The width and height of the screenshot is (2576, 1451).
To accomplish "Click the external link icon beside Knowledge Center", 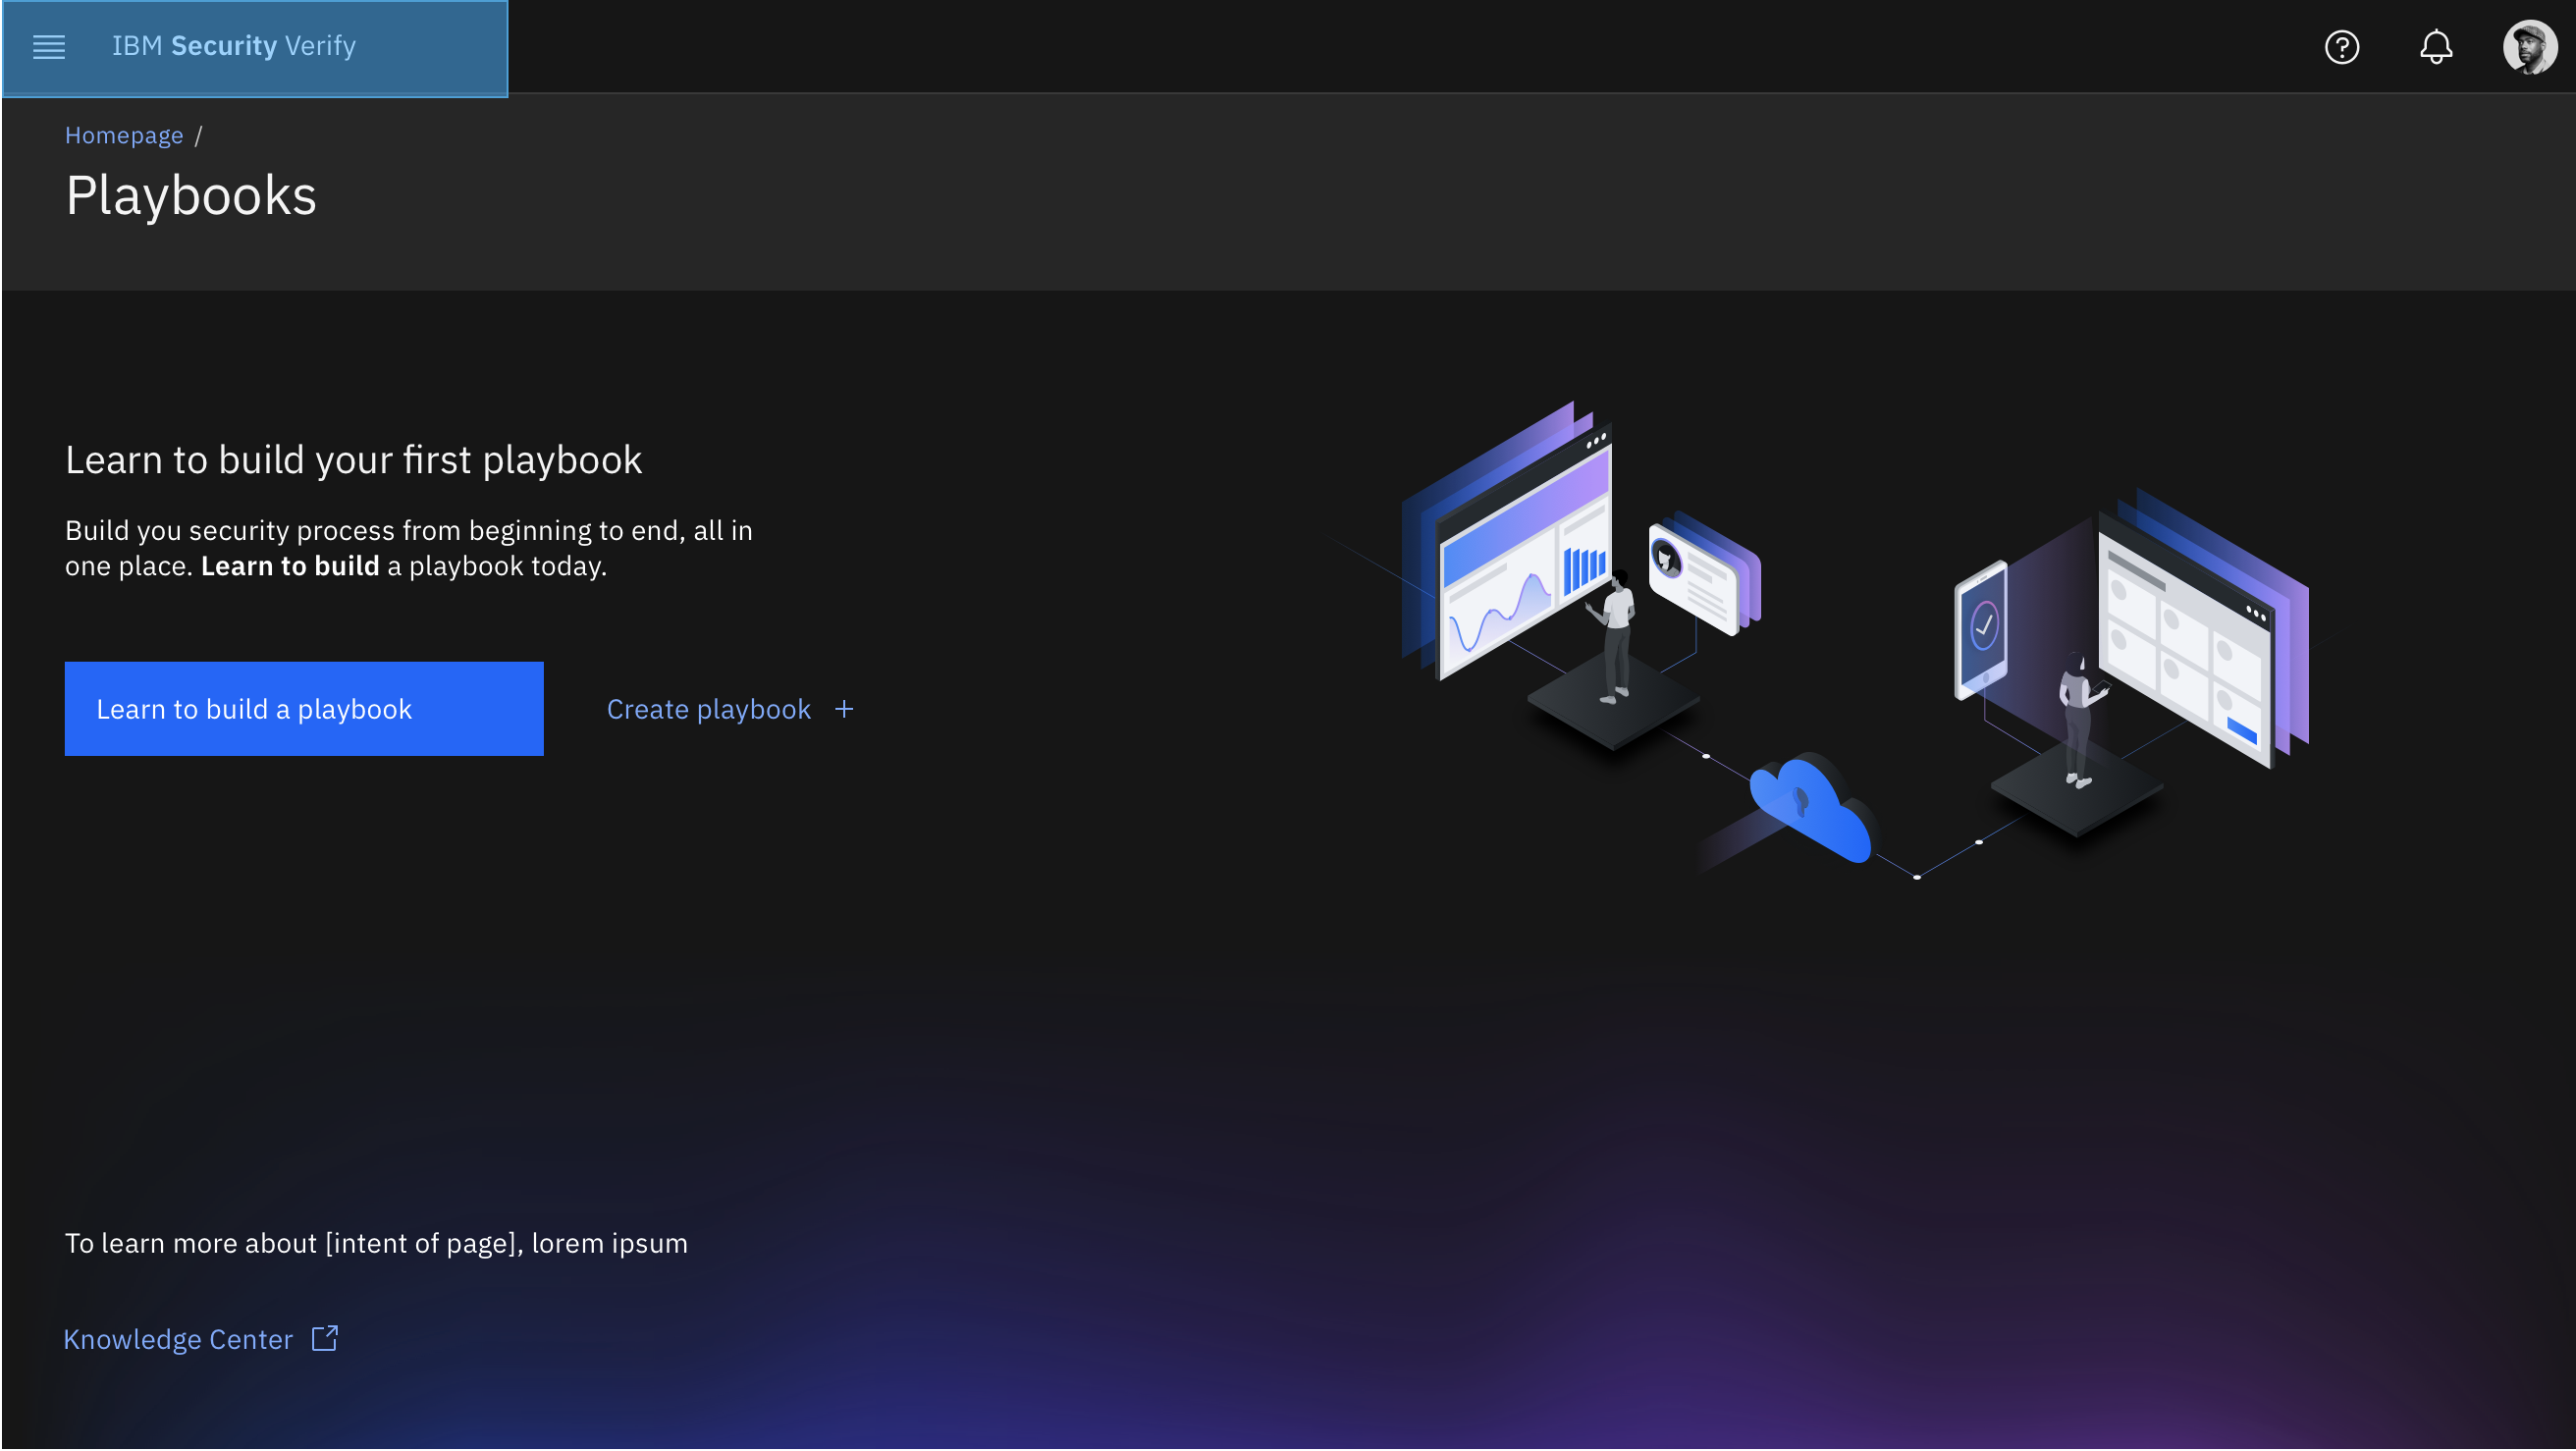I will click(x=324, y=1338).
